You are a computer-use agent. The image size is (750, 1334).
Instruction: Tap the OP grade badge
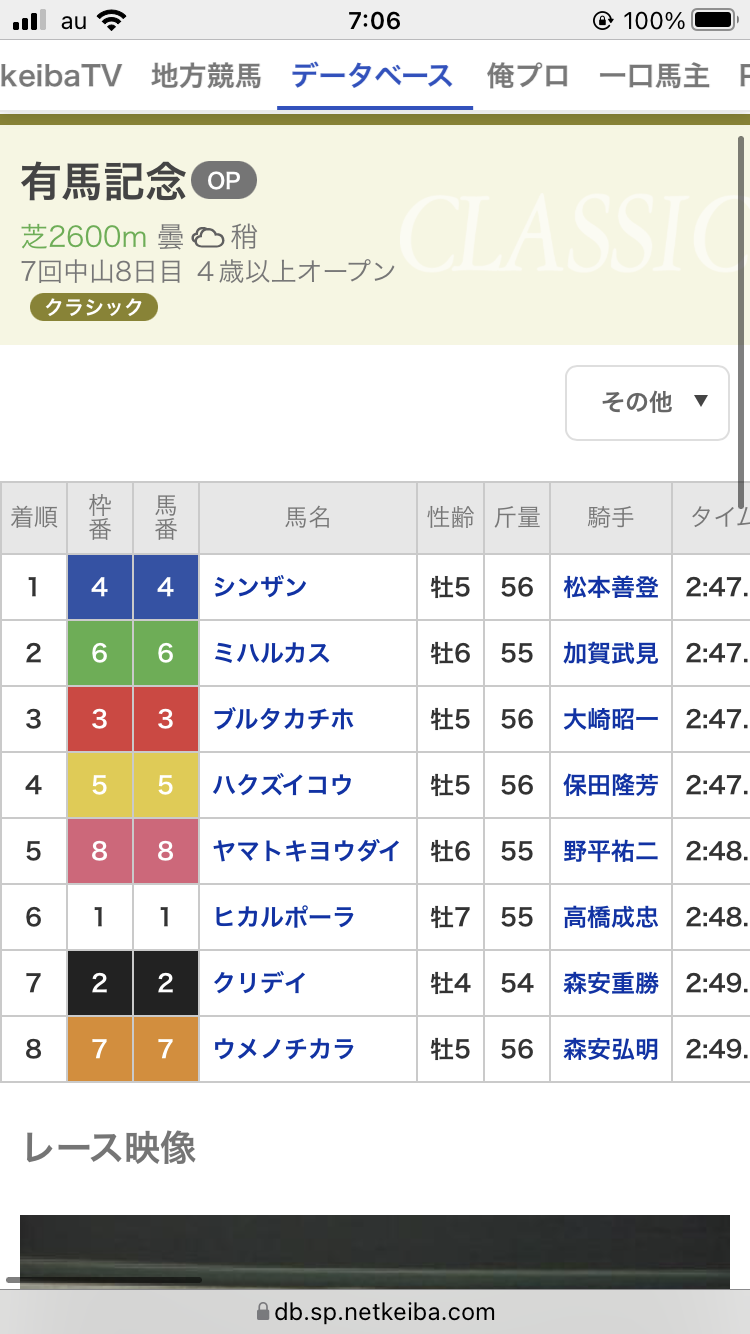click(x=224, y=181)
